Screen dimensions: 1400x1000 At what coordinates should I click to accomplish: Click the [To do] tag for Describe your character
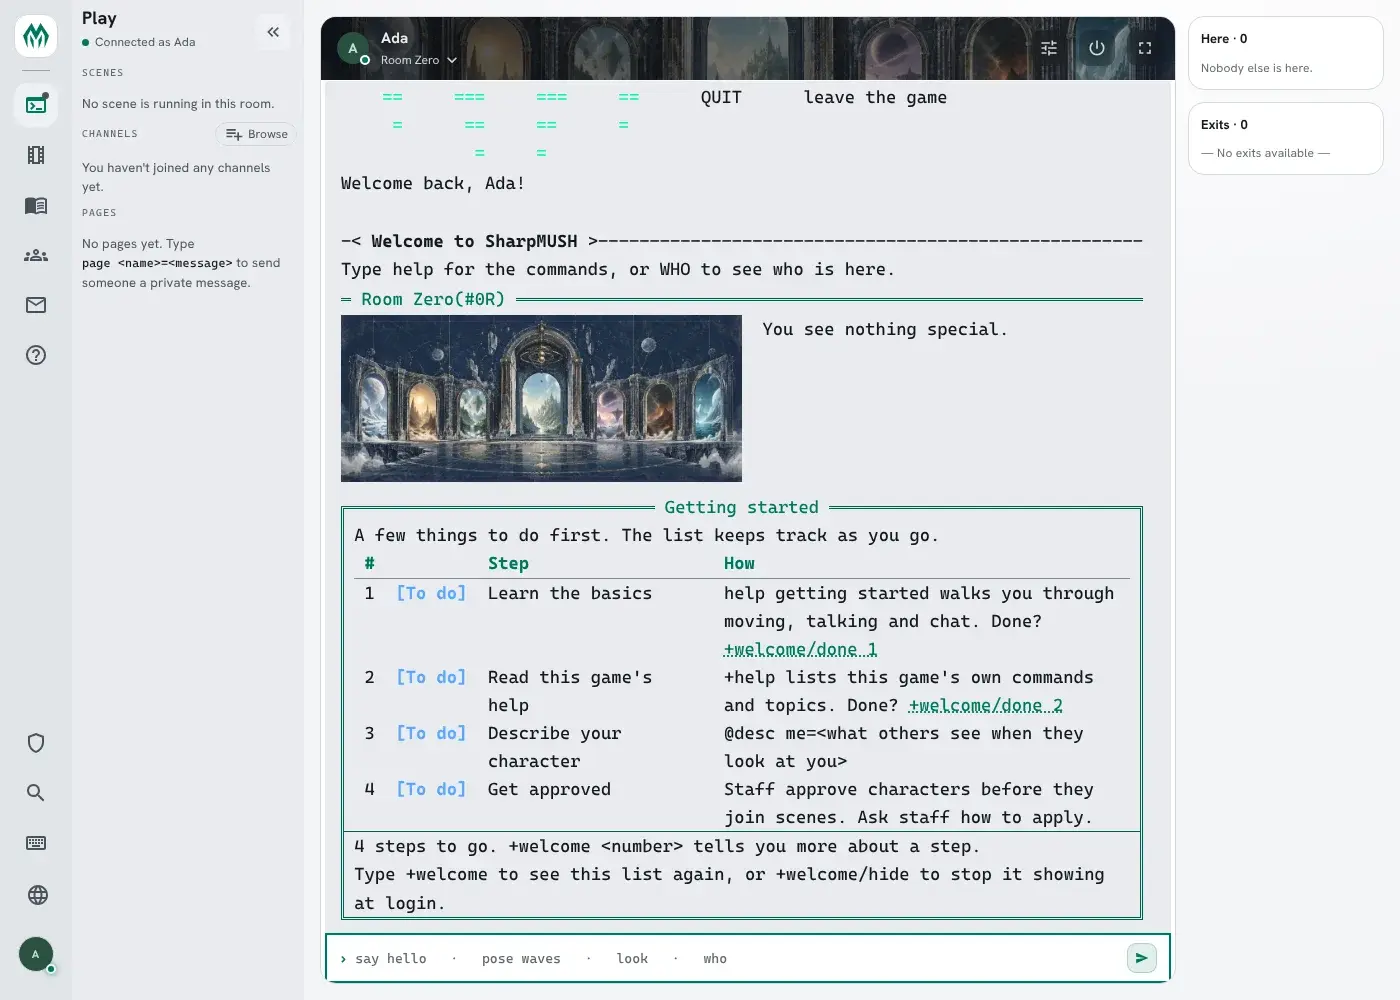click(x=431, y=733)
